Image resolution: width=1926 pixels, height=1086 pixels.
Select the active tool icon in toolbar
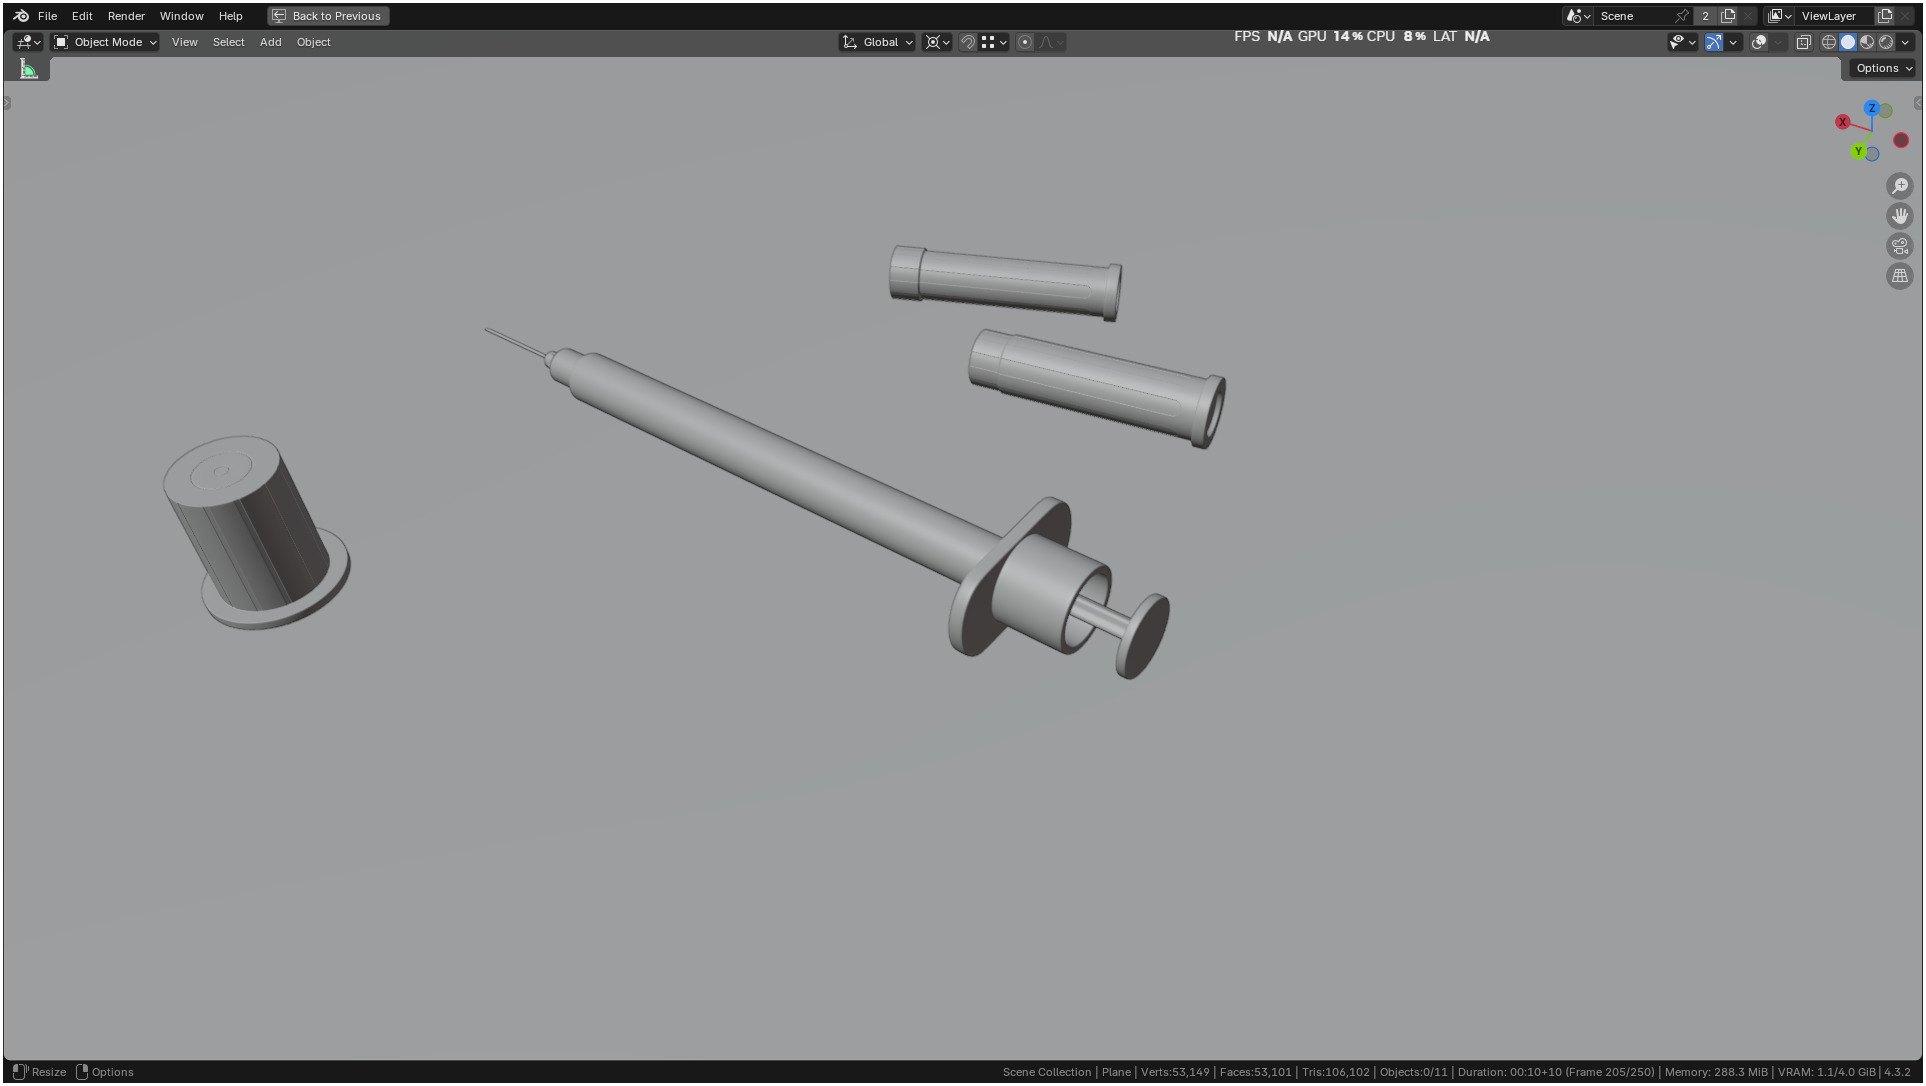(x=28, y=68)
